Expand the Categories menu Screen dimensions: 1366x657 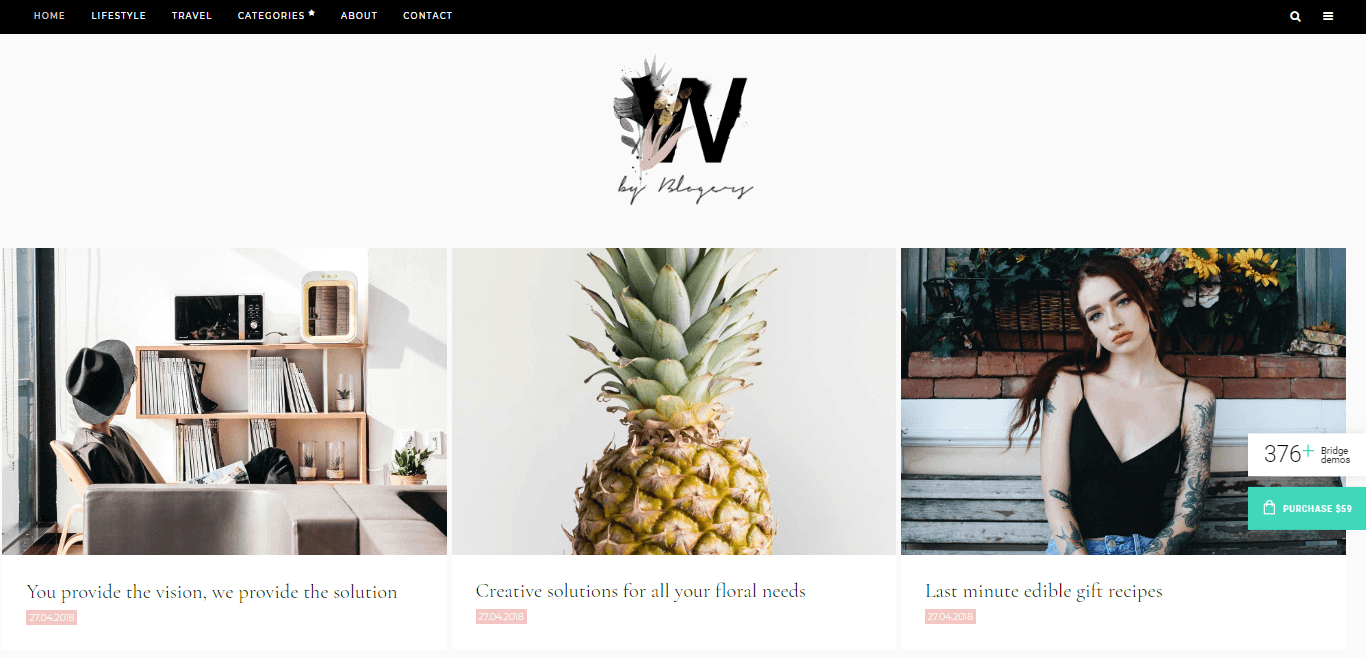[271, 16]
